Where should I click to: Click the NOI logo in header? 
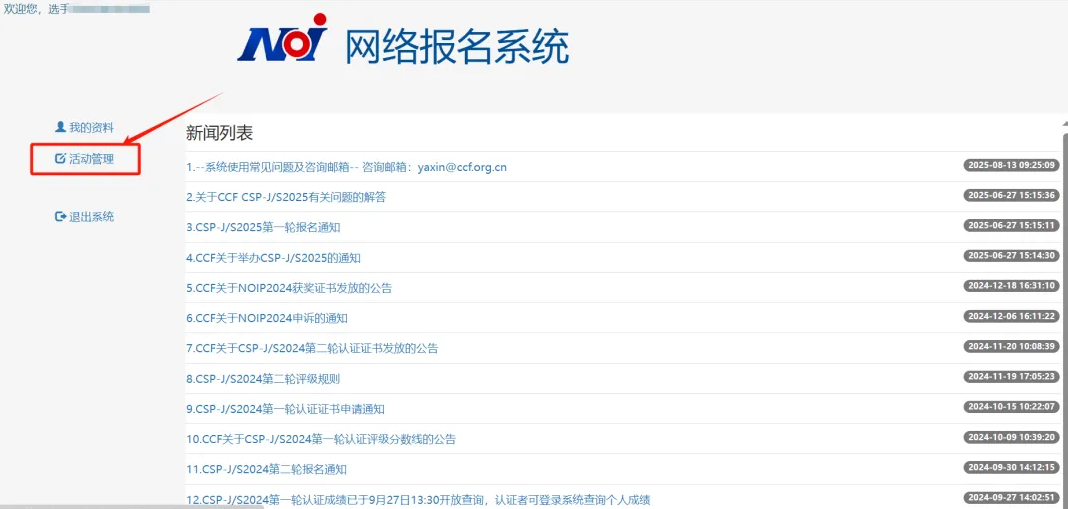tap(283, 42)
